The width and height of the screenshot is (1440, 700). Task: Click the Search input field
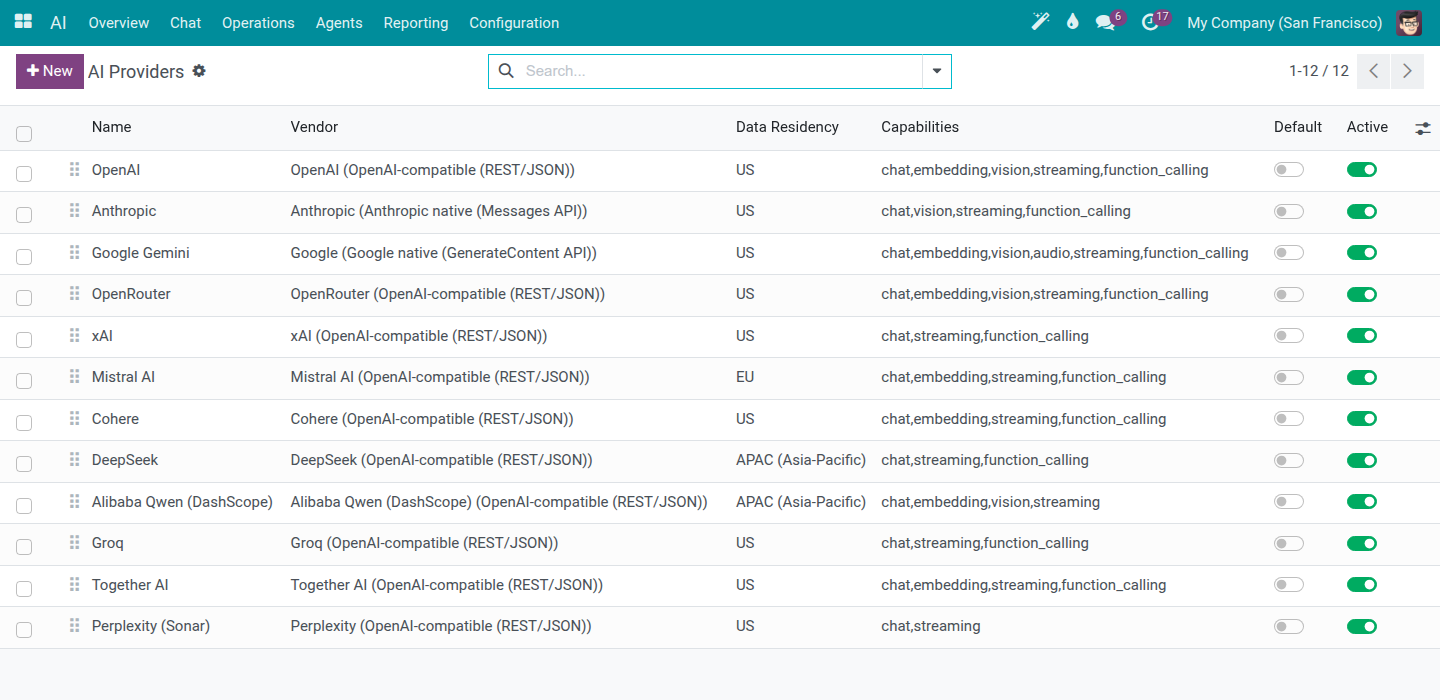[x=720, y=71]
